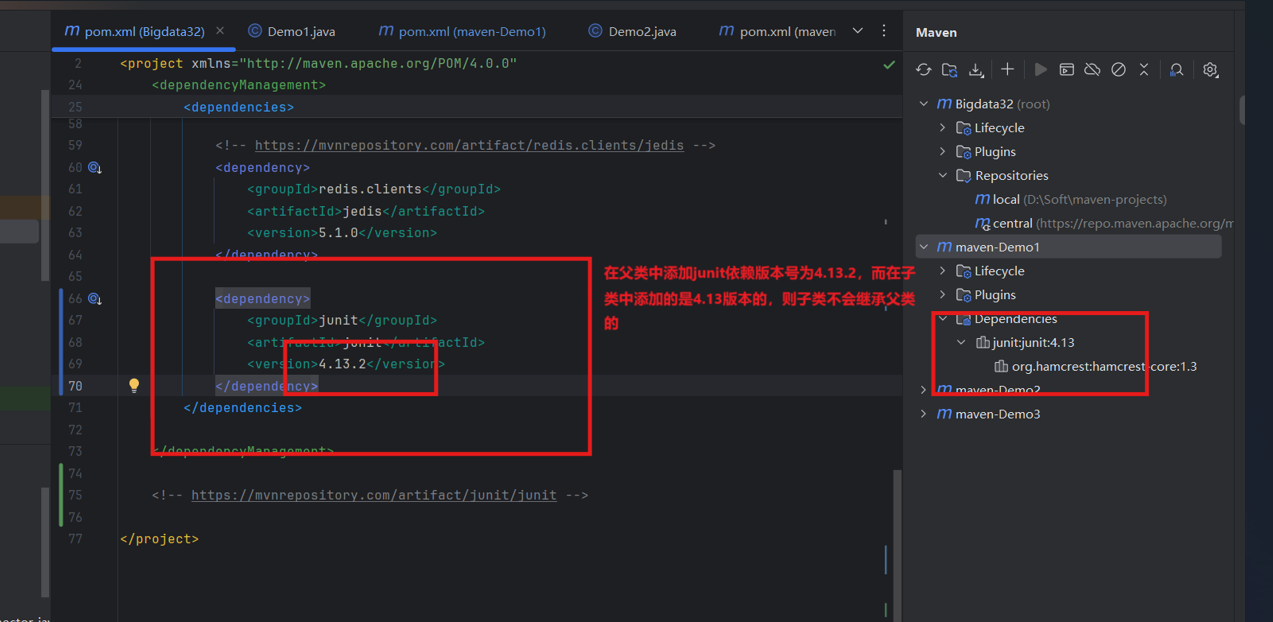This screenshot has height=622, width=1273.
Task: Click gutter icon on line 66
Action: tap(95, 299)
